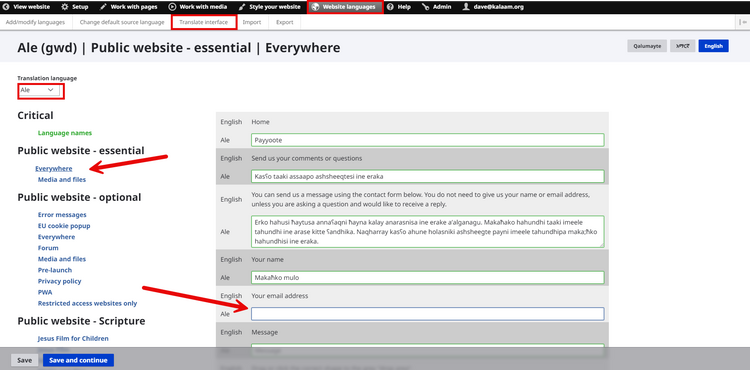The image size is (750, 370).
Task: Open Everywhere under Public website - optional
Action: [56, 237]
